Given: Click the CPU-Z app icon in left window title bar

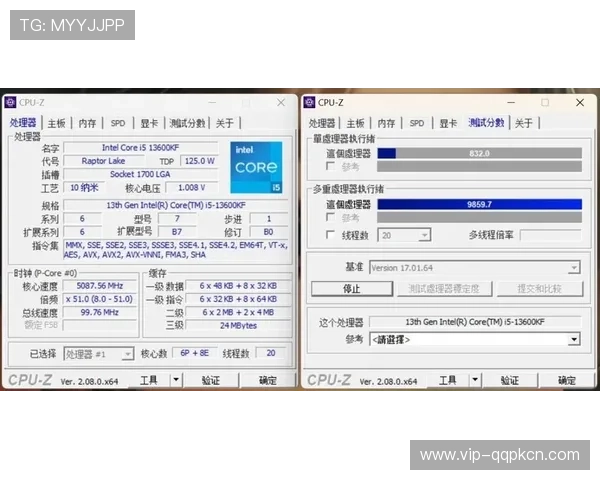Looking at the screenshot, I should pos(10,102).
